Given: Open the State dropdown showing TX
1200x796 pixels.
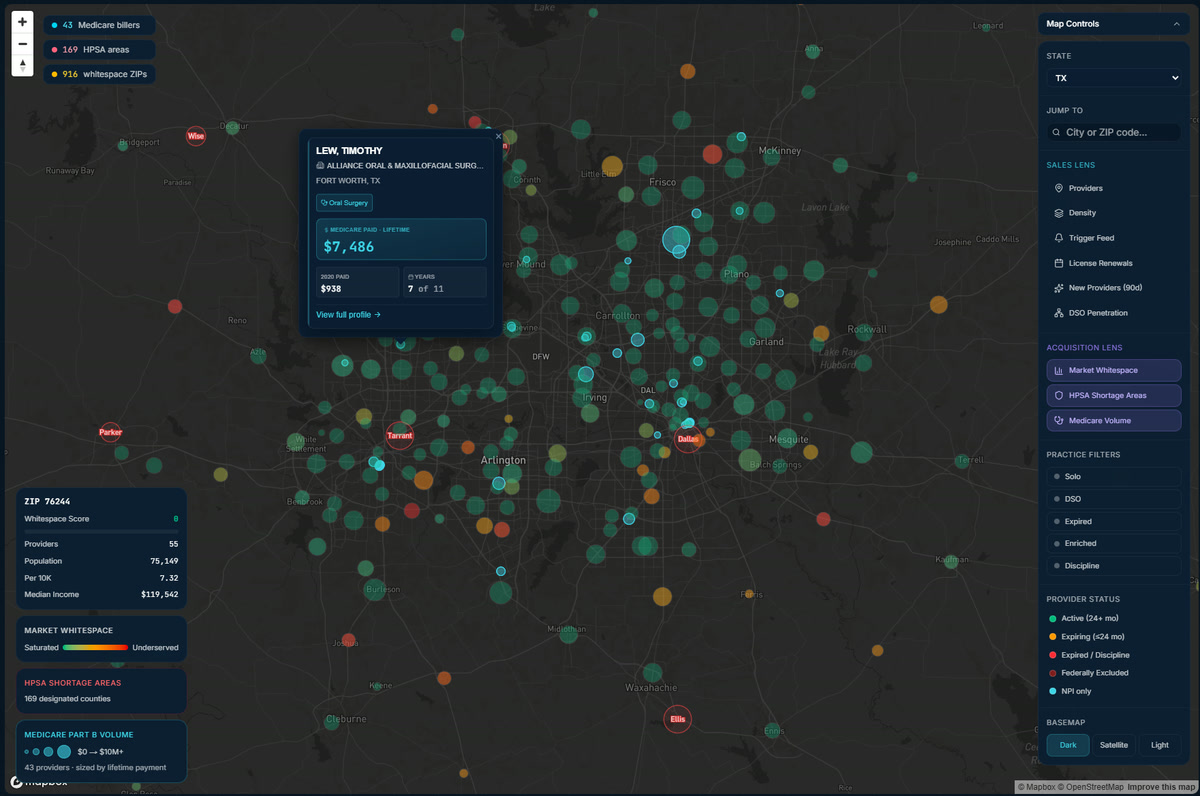Looking at the screenshot, I should click(1115, 78).
